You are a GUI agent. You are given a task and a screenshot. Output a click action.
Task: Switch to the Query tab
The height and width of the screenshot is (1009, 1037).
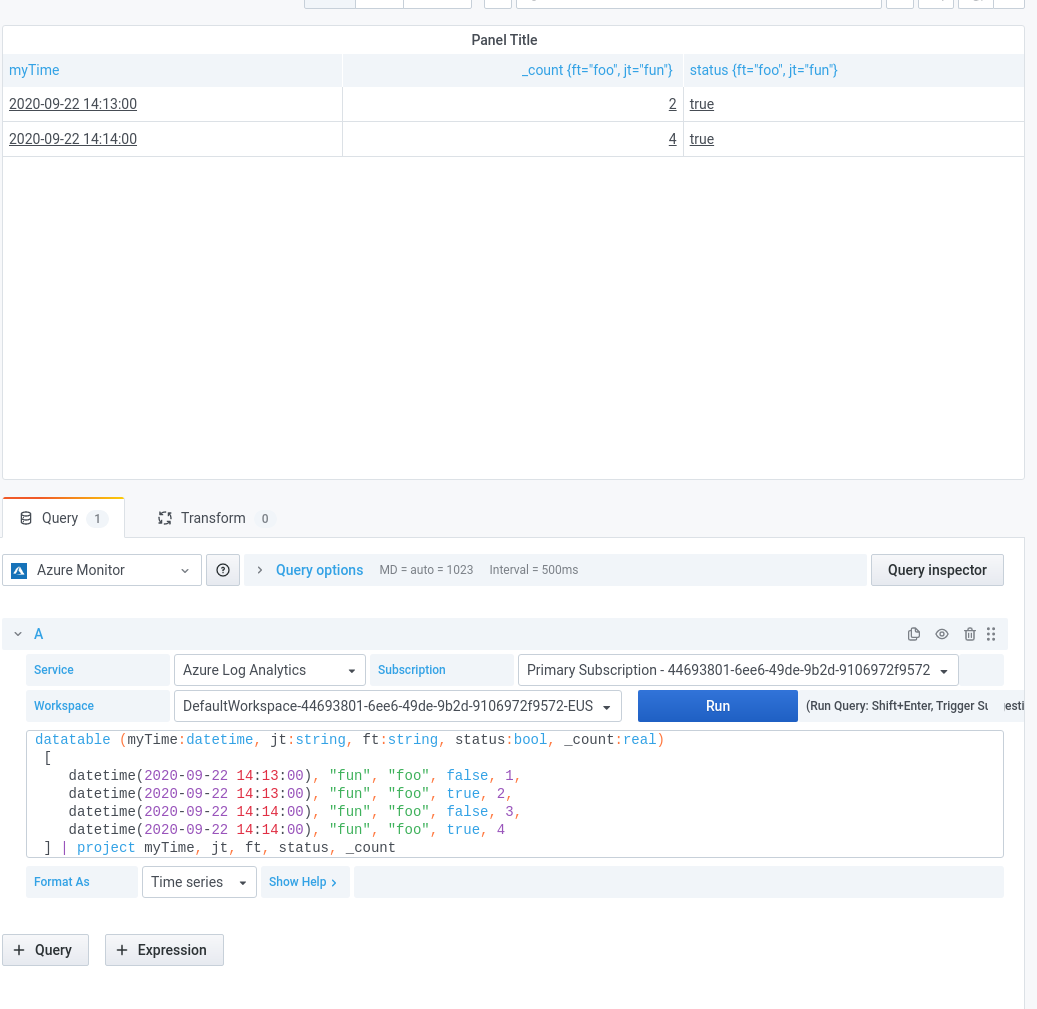coord(63,518)
